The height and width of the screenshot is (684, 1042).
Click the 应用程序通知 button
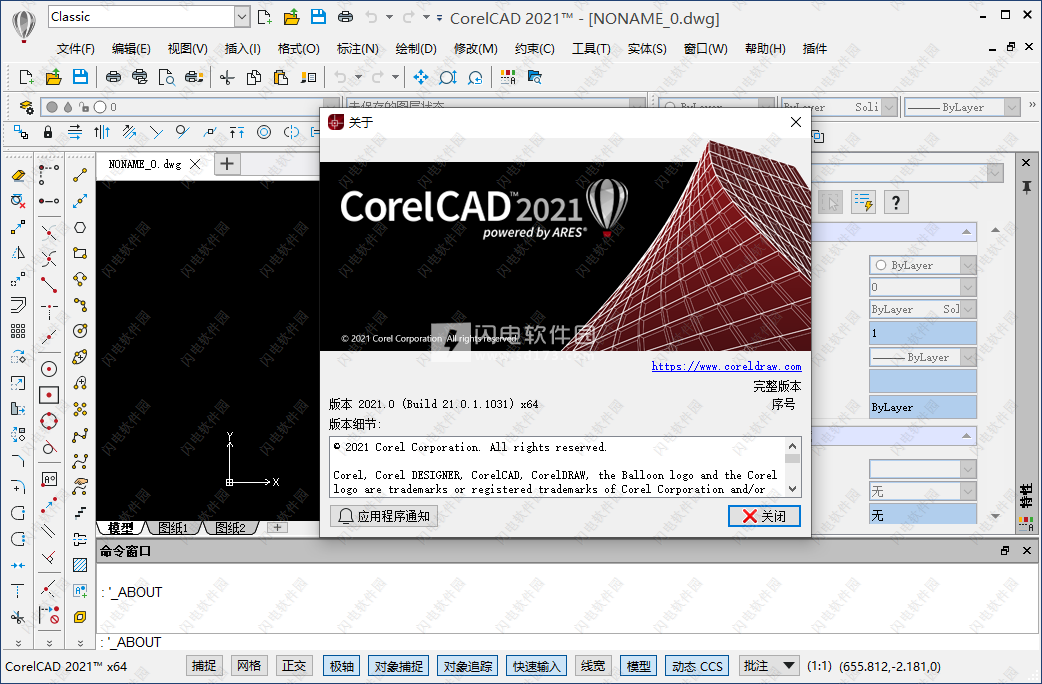point(384,516)
